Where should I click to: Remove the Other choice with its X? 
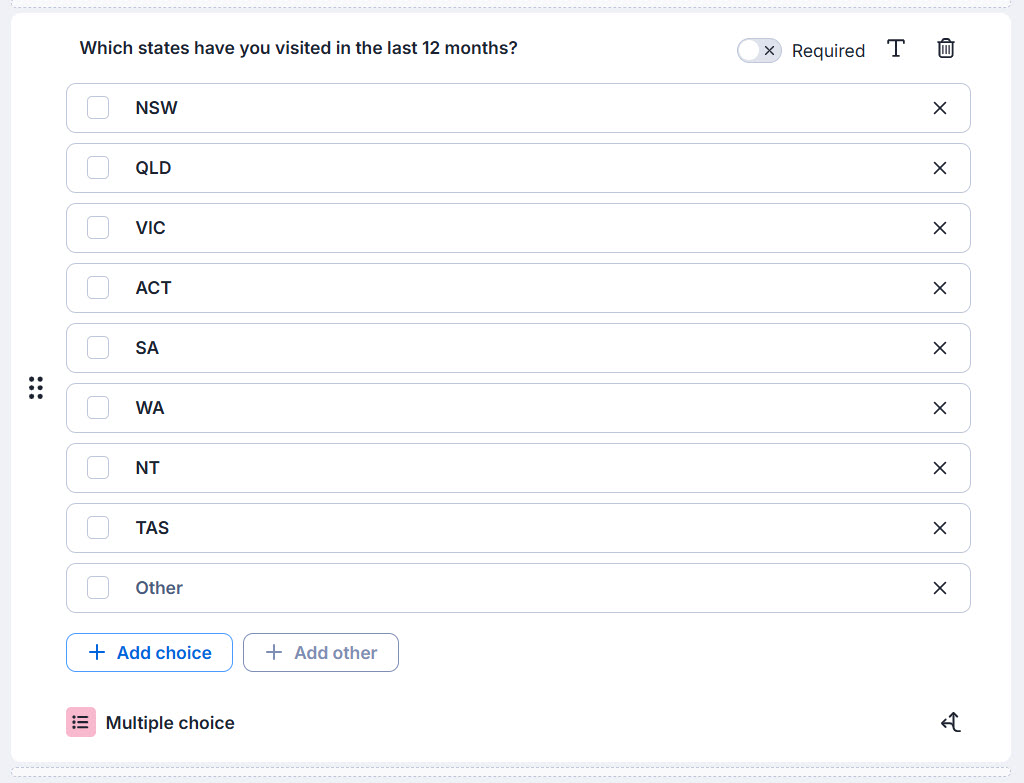pyautogui.click(x=939, y=588)
